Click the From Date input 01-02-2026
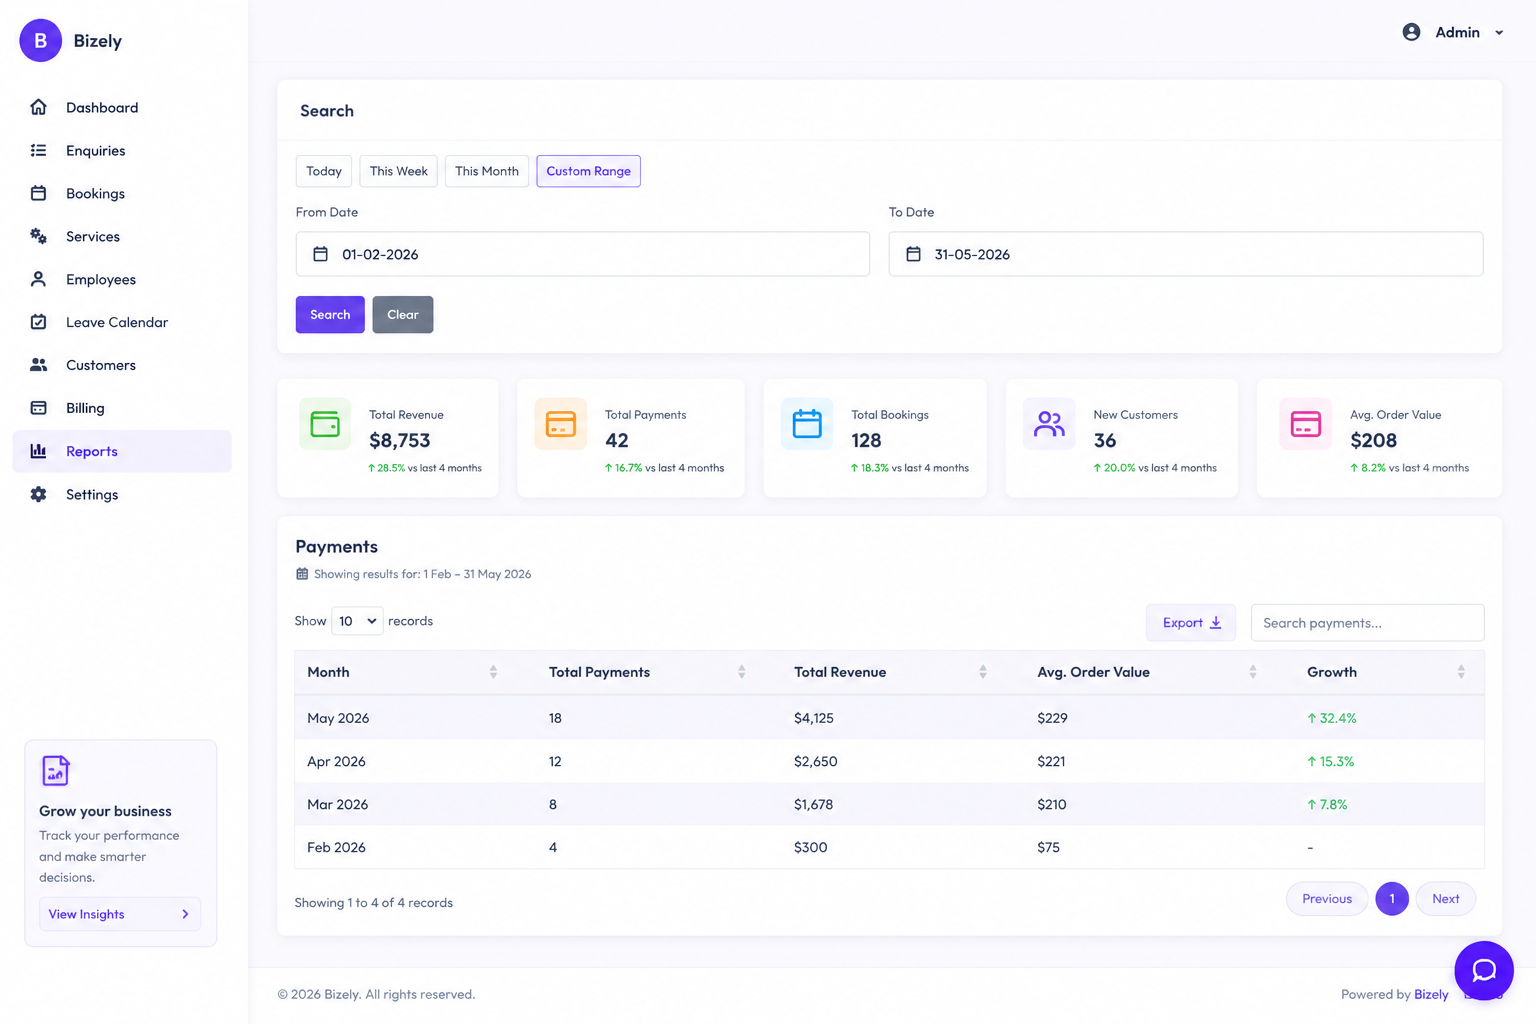Screen dimensions: 1536x1024 (583, 254)
